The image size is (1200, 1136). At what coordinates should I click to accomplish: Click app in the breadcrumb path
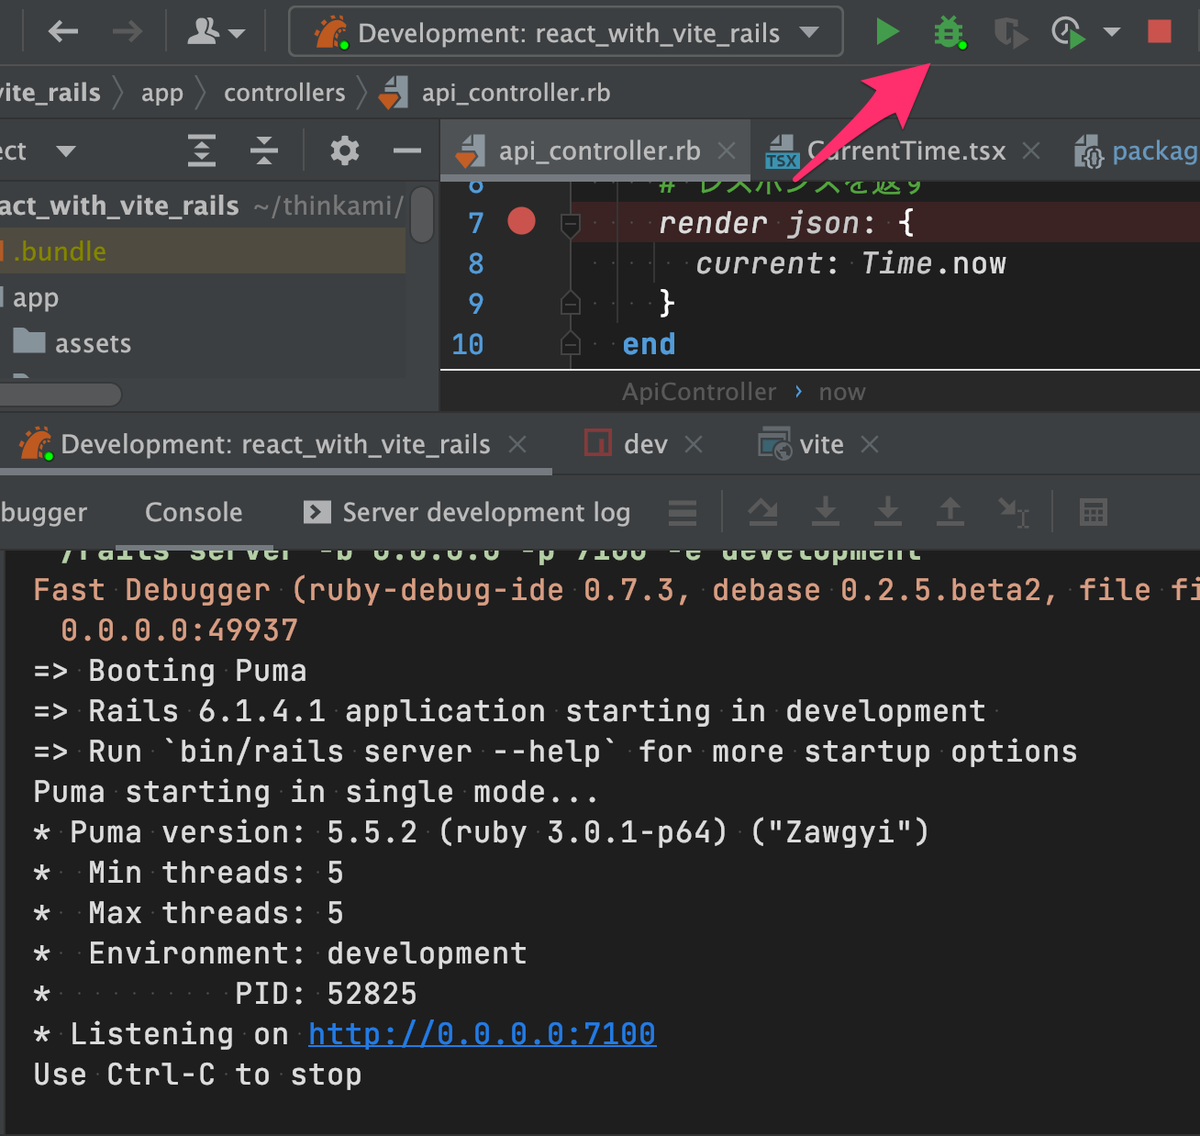(162, 92)
